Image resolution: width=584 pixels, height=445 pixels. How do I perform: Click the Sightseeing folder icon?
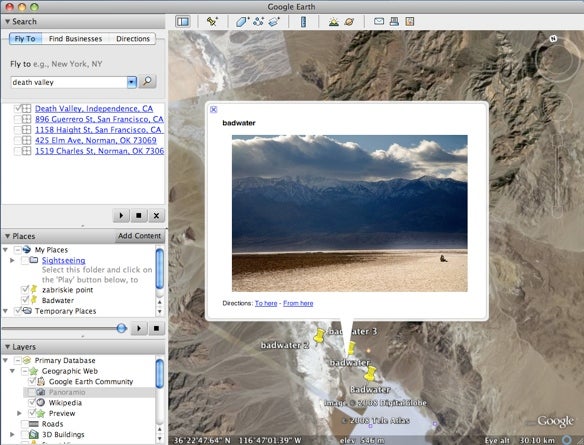[x=34, y=260]
